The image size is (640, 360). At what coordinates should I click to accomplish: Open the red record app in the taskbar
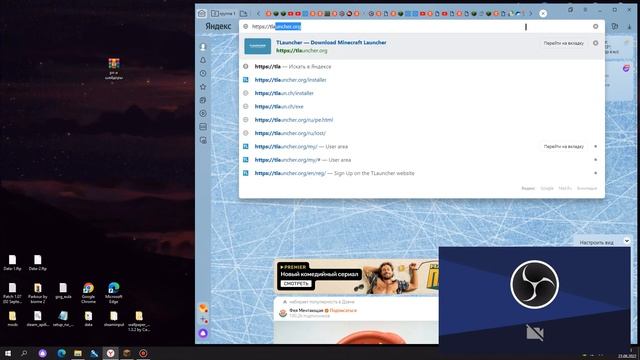tap(143, 353)
